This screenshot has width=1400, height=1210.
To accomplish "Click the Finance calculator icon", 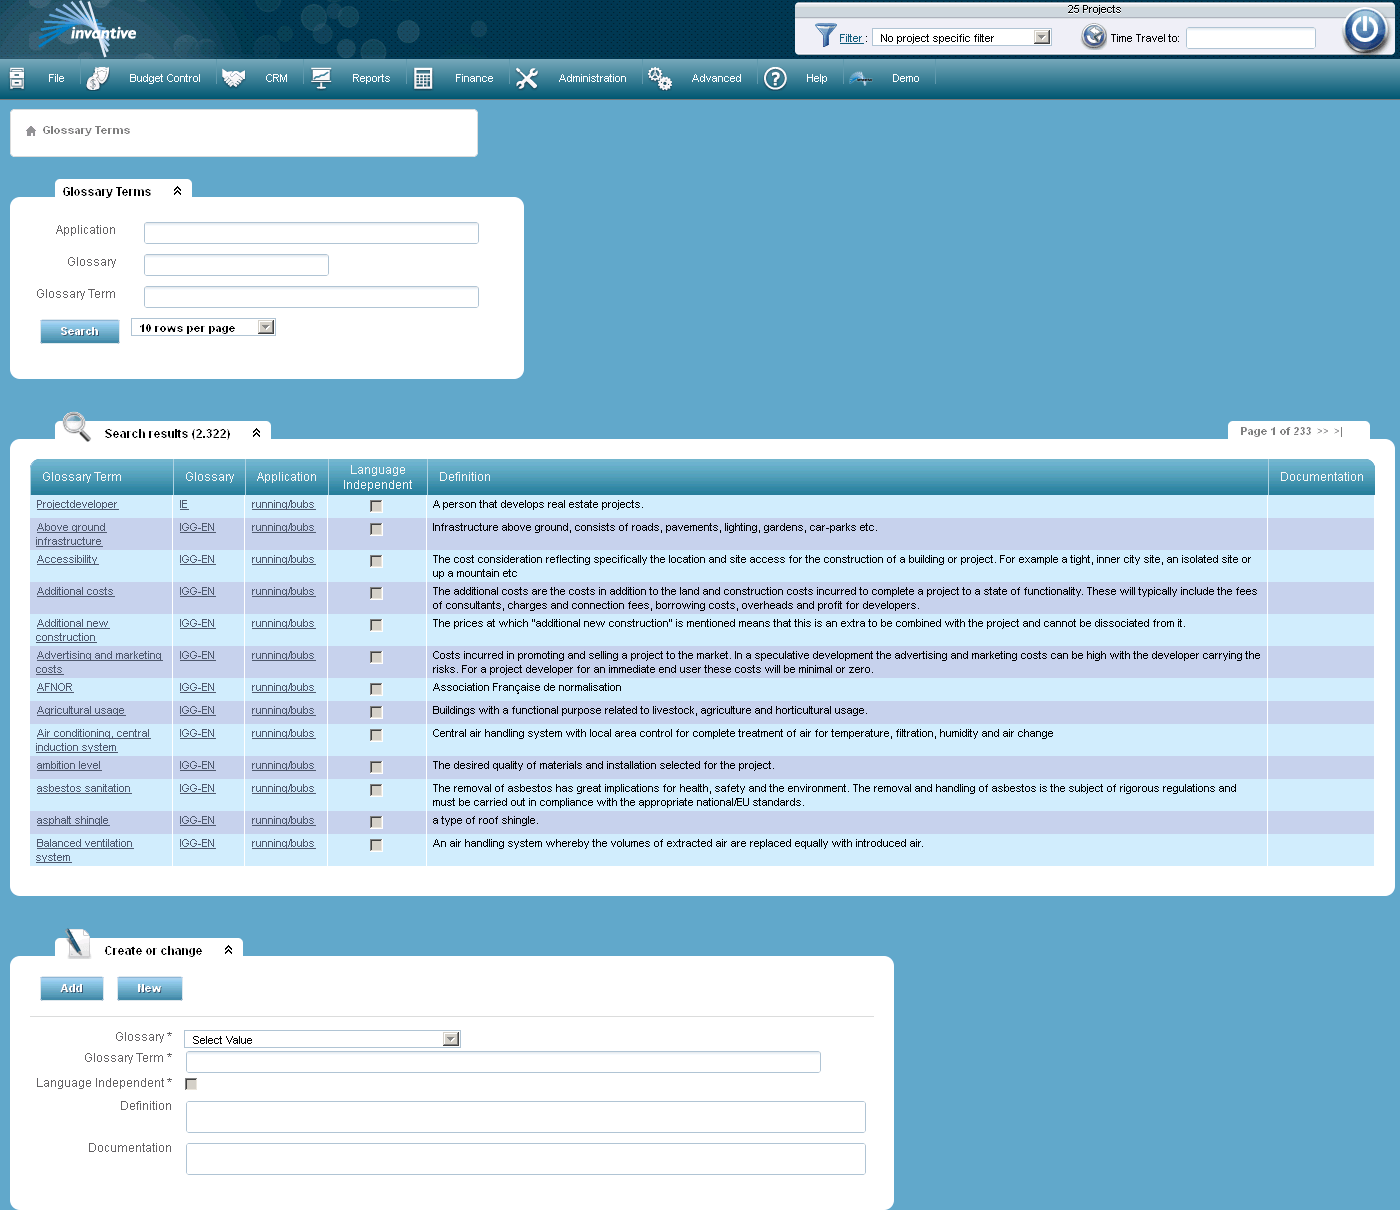I will (423, 78).
